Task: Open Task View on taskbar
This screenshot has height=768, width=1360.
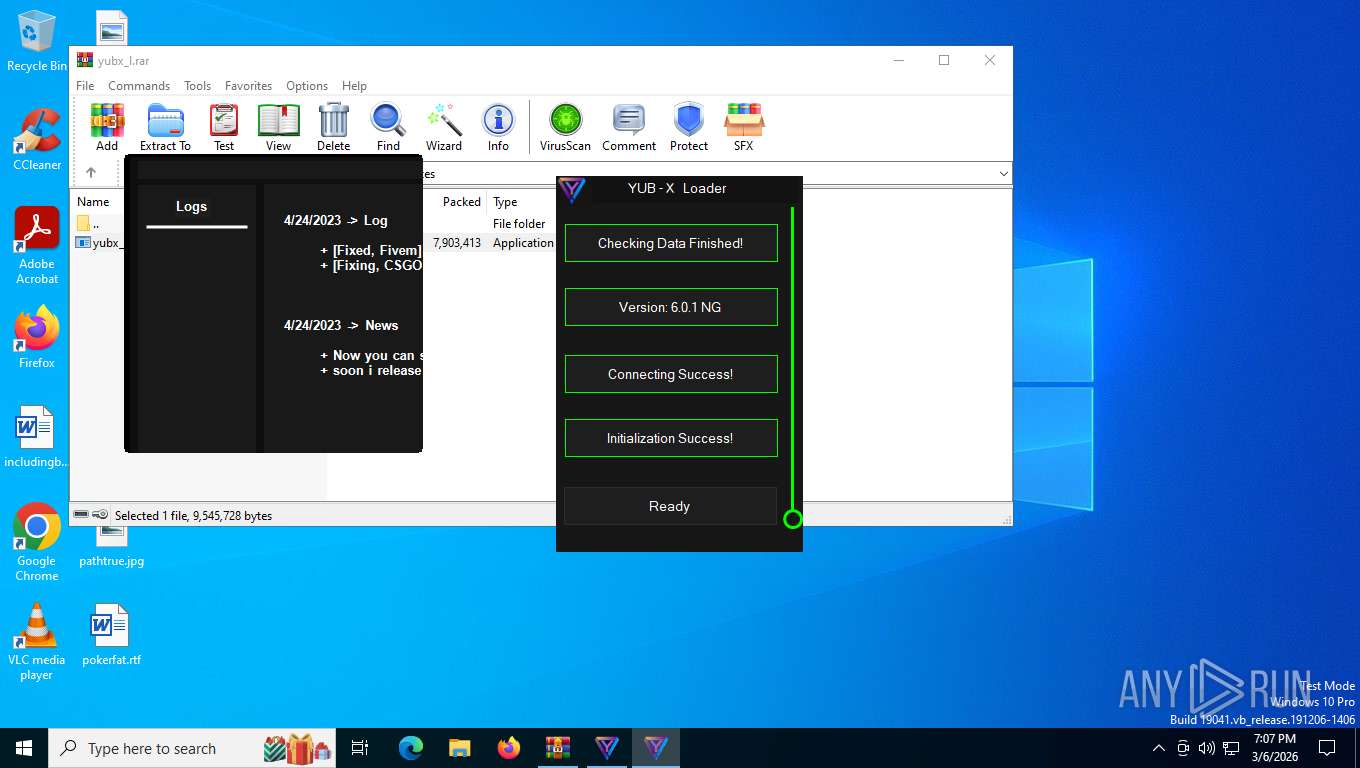Action: pyautogui.click(x=360, y=748)
